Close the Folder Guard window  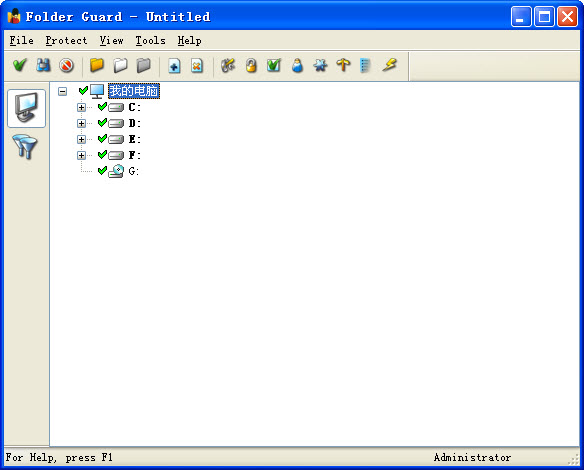tap(567, 17)
